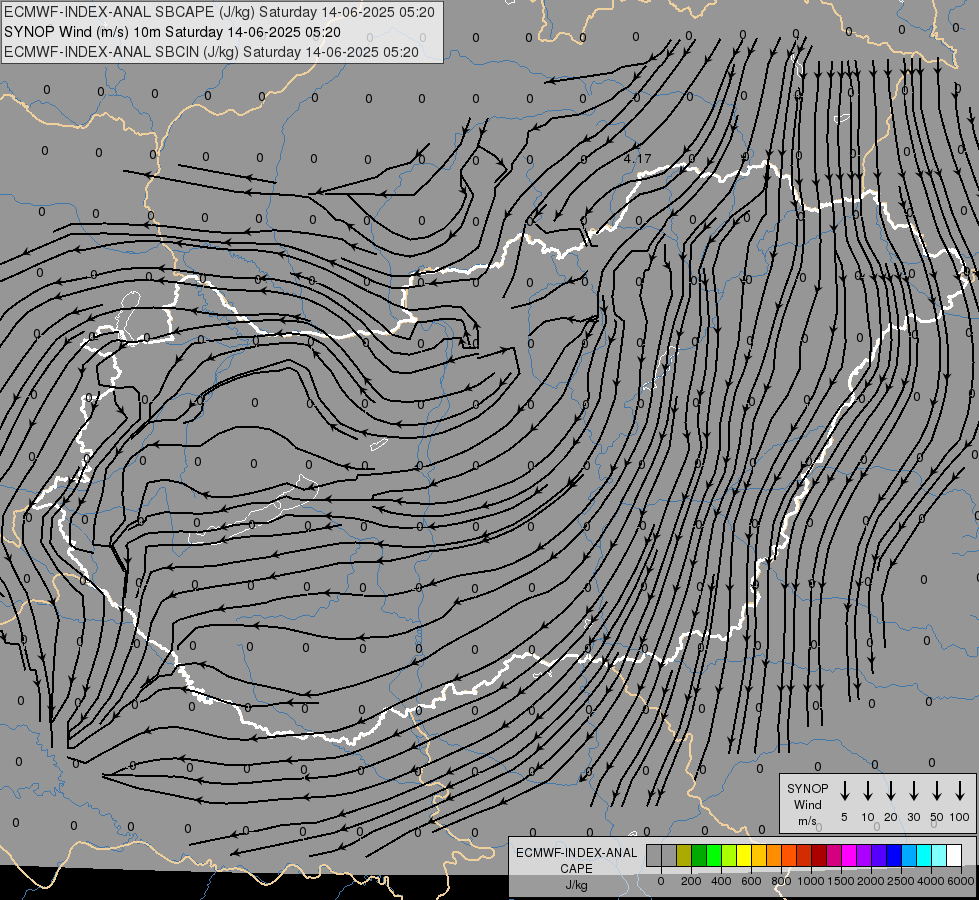
Task: Click the SYNOP Wind 10m title line
Action: click(172, 32)
